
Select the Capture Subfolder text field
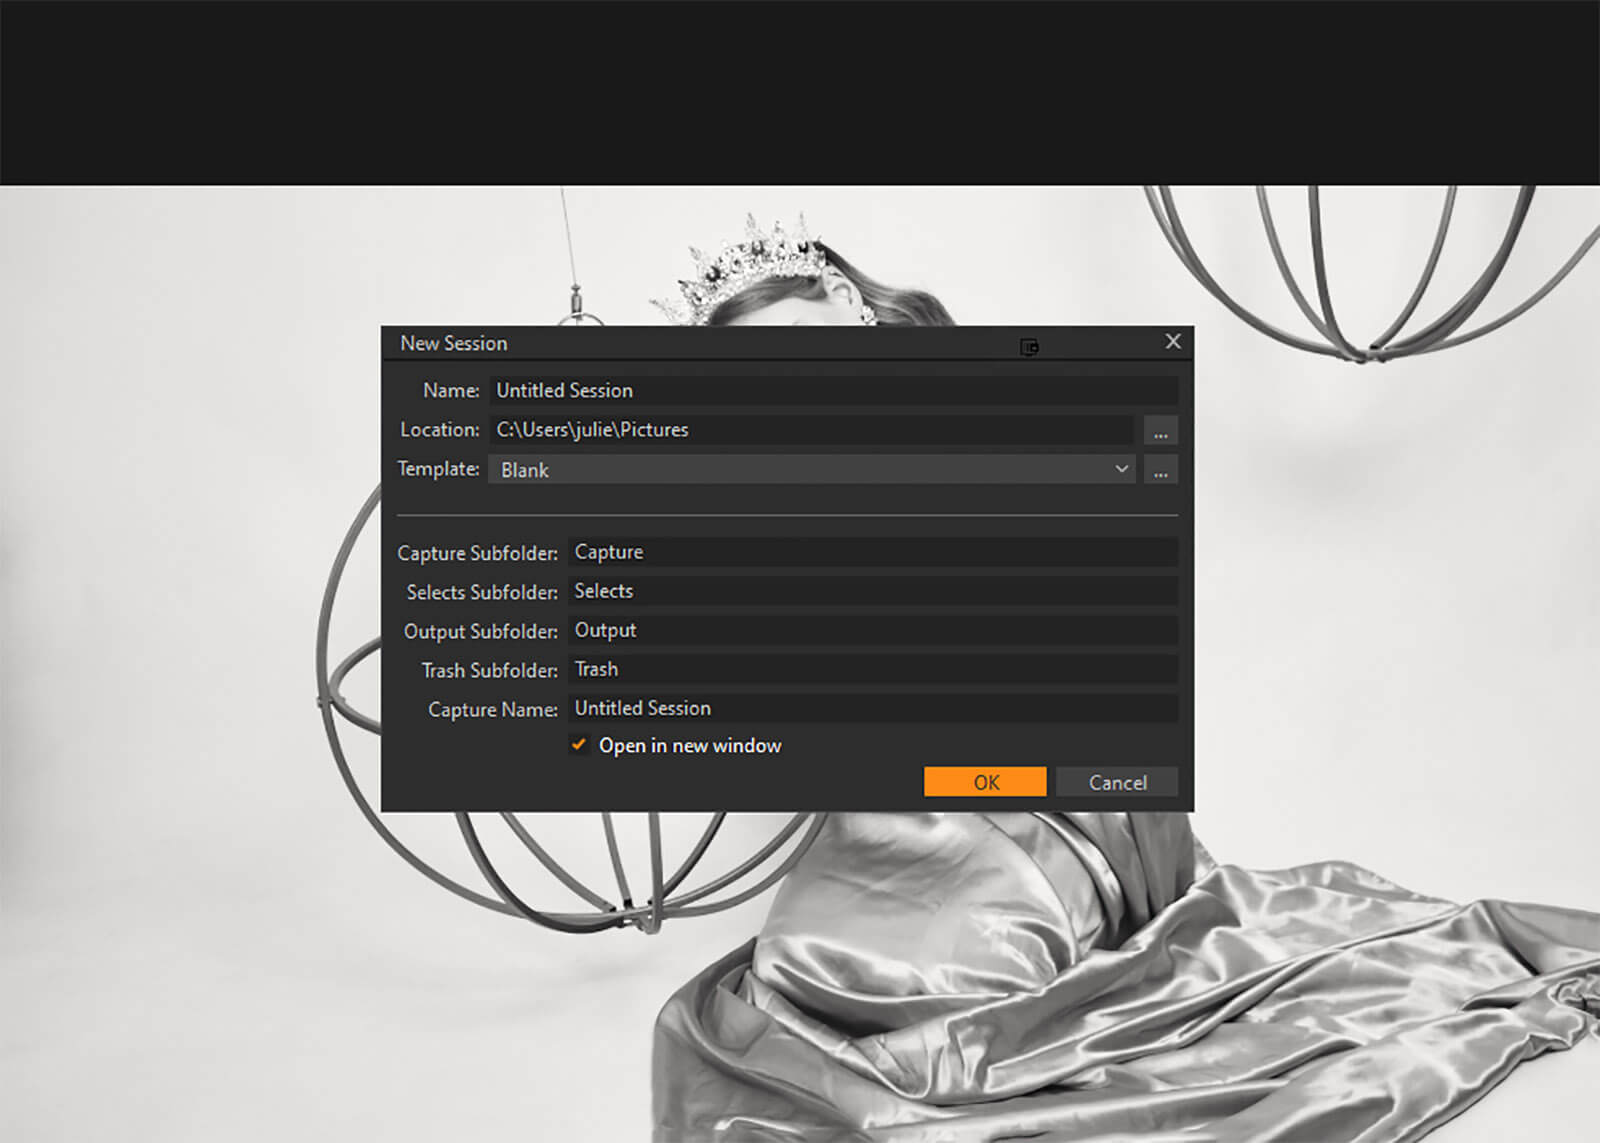pos(872,552)
